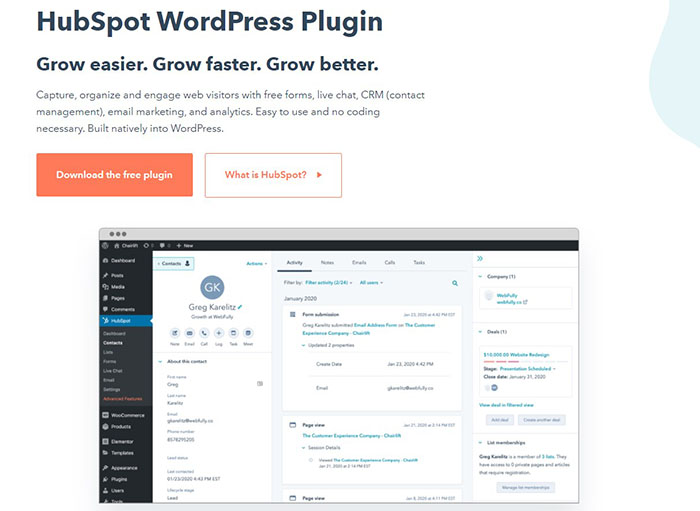Click the Log activity plus icon
Viewport: 700px width, 511px height.
(219, 333)
